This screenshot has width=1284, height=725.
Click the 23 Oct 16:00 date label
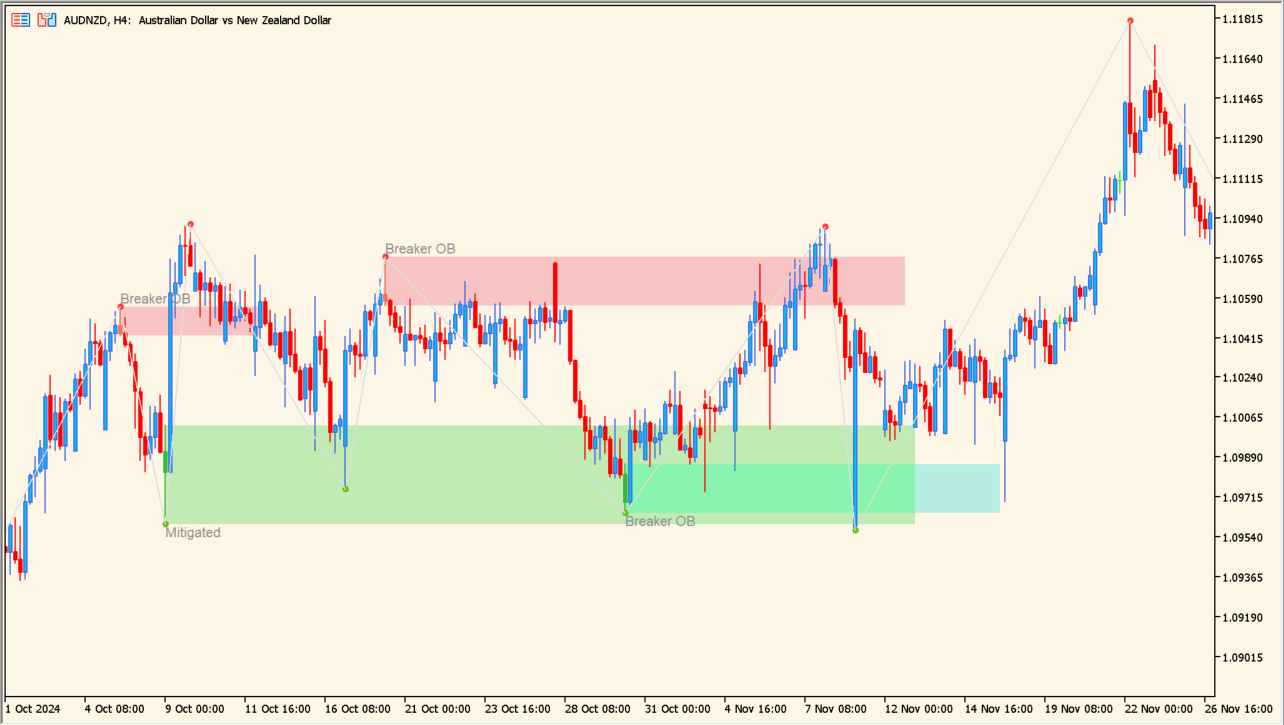point(517,709)
